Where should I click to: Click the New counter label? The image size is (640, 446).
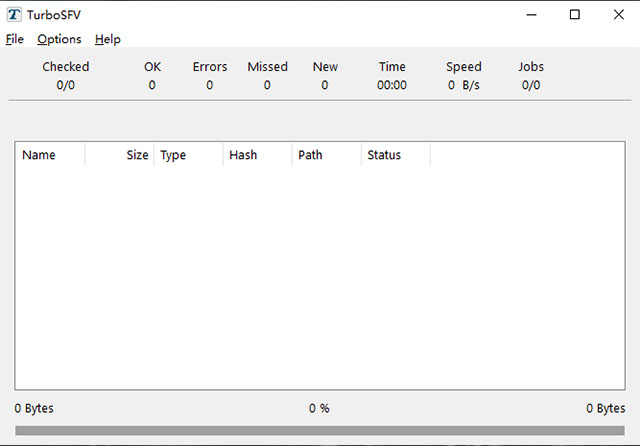[x=325, y=67]
